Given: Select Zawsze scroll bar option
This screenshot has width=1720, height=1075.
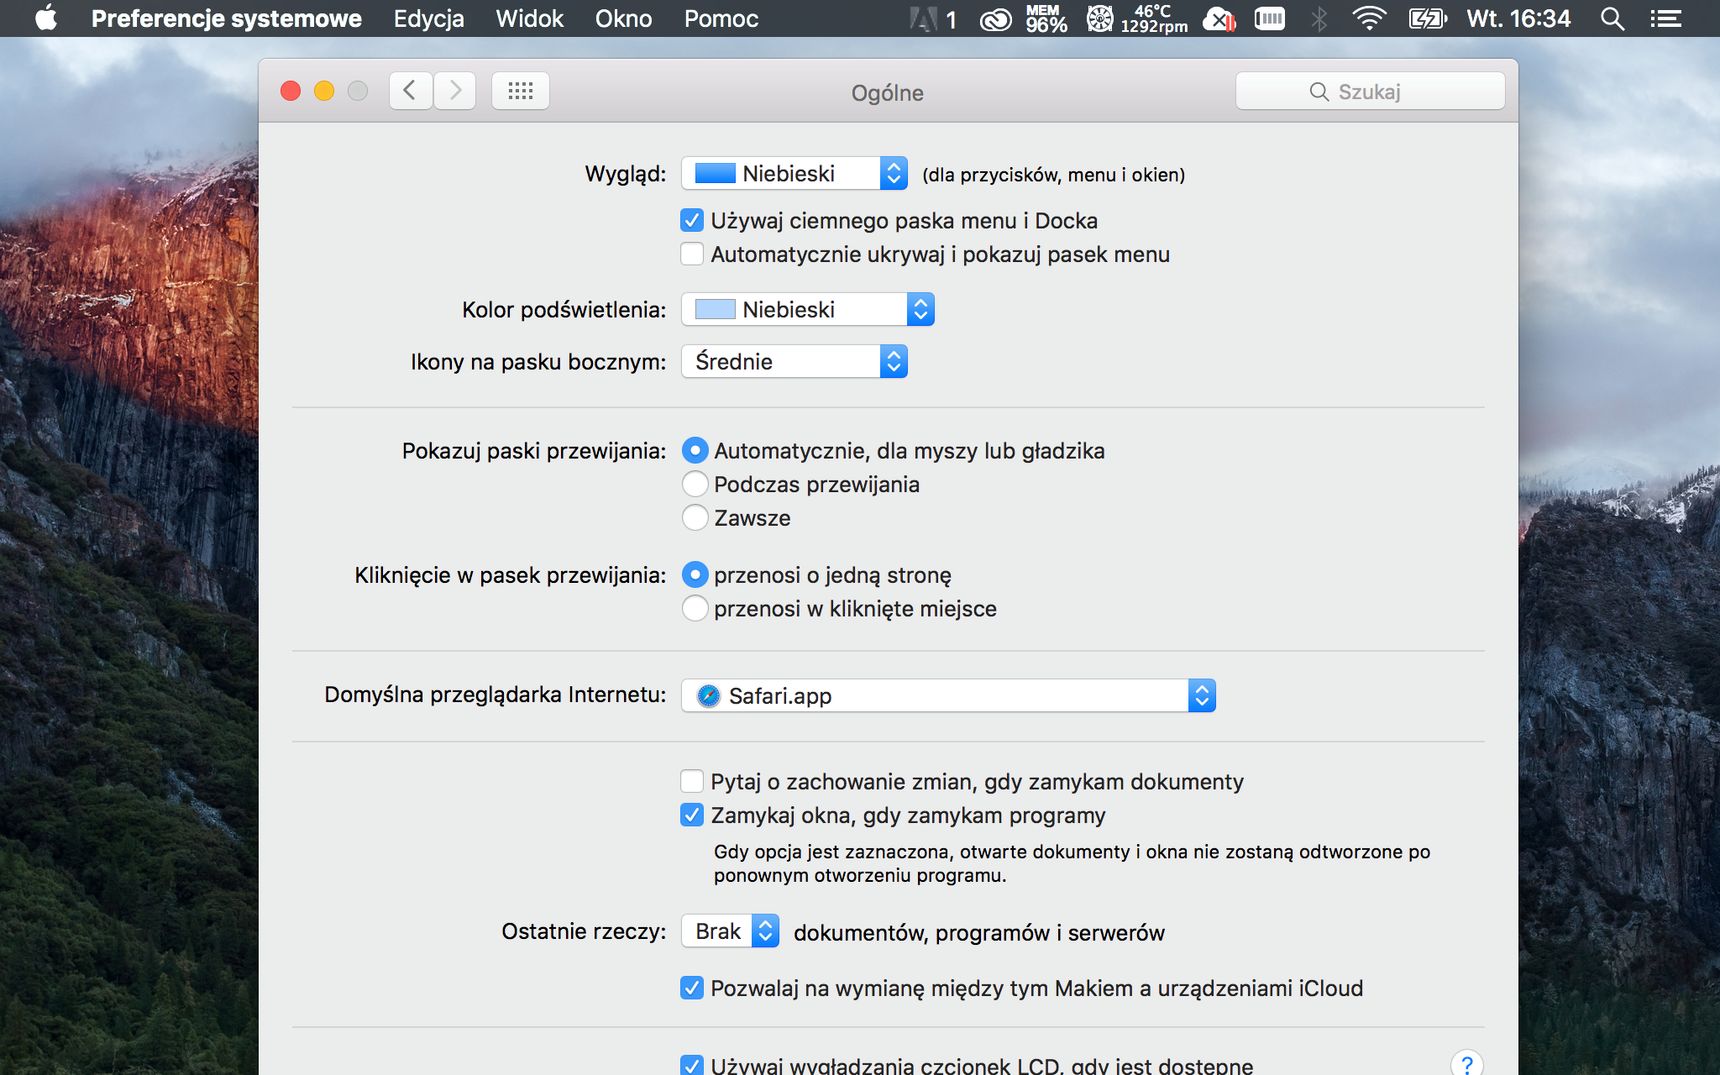Looking at the screenshot, I should tap(695, 518).
